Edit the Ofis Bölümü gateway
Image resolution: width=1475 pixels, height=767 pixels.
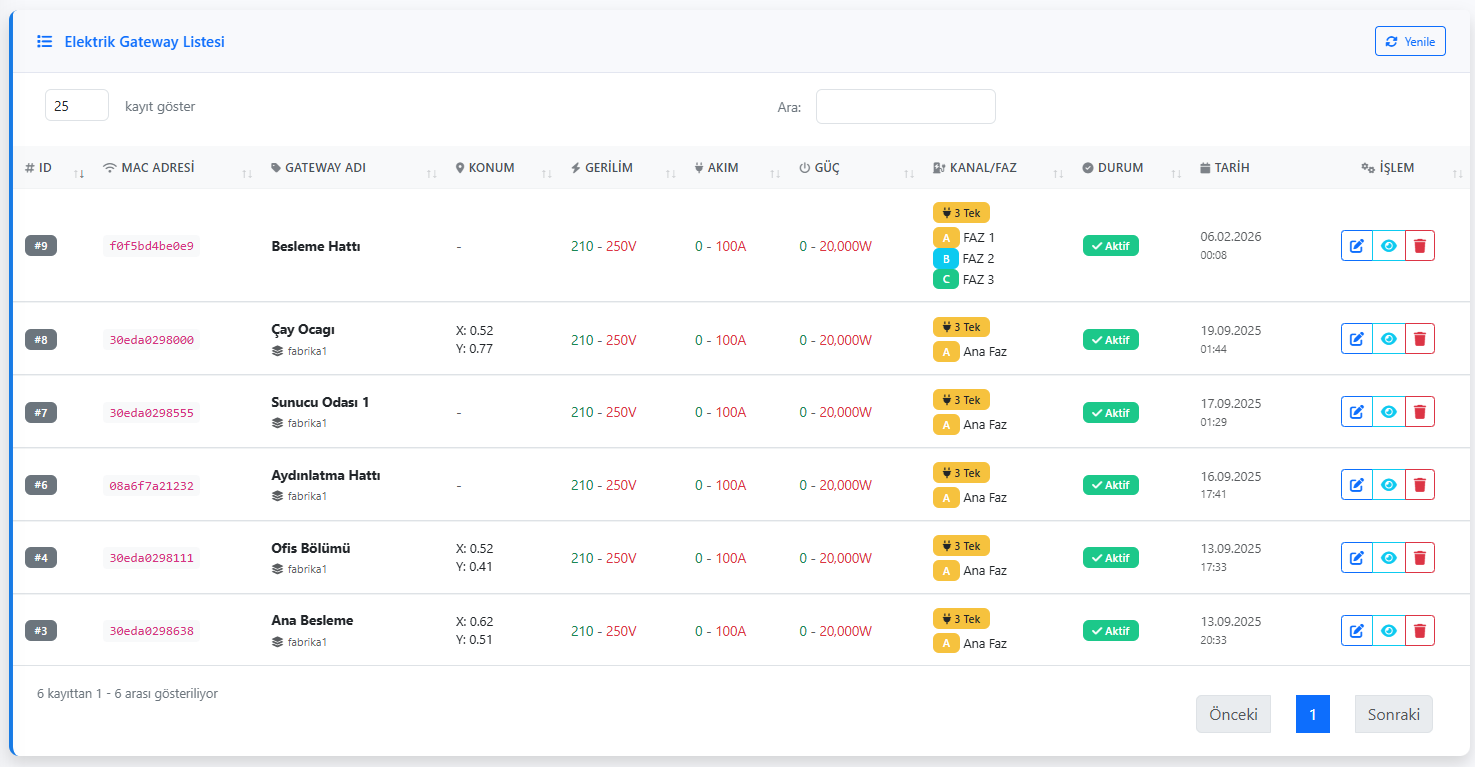[1357, 558]
